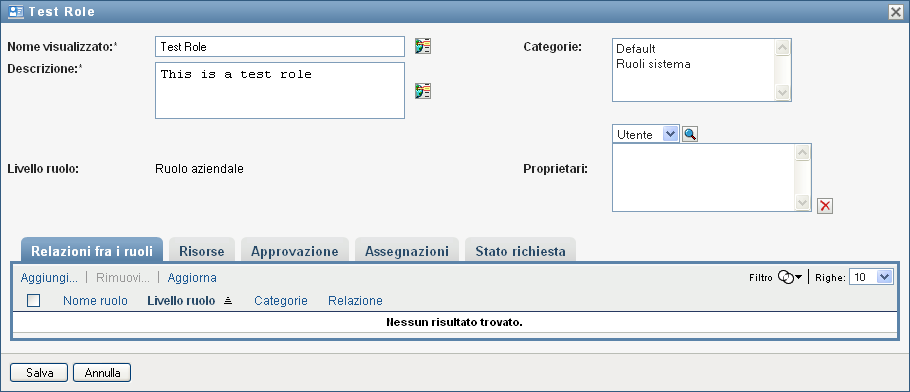Click sort arrow icon beside Livello ruolo
The image size is (910, 392).
pyautogui.click(x=228, y=301)
